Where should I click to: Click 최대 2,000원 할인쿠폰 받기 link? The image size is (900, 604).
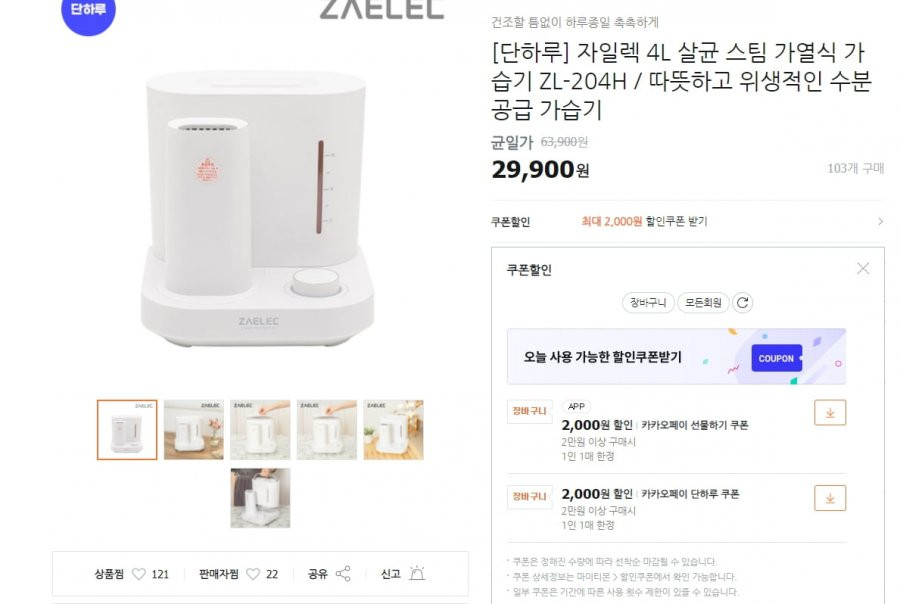click(x=644, y=222)
